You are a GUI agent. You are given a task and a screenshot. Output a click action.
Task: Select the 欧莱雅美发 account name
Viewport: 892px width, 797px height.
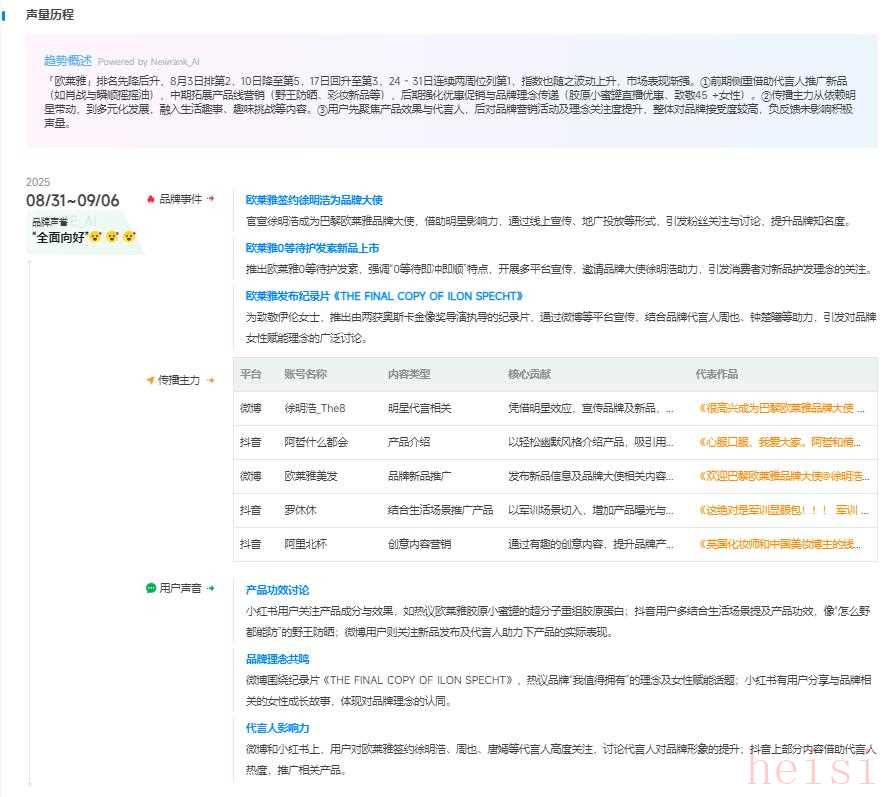[x=310, y=476]
